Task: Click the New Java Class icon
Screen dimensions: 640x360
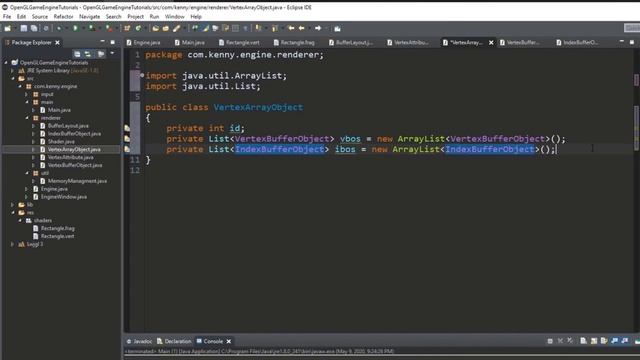Action: pyautogui.click(x=138, y=28)
